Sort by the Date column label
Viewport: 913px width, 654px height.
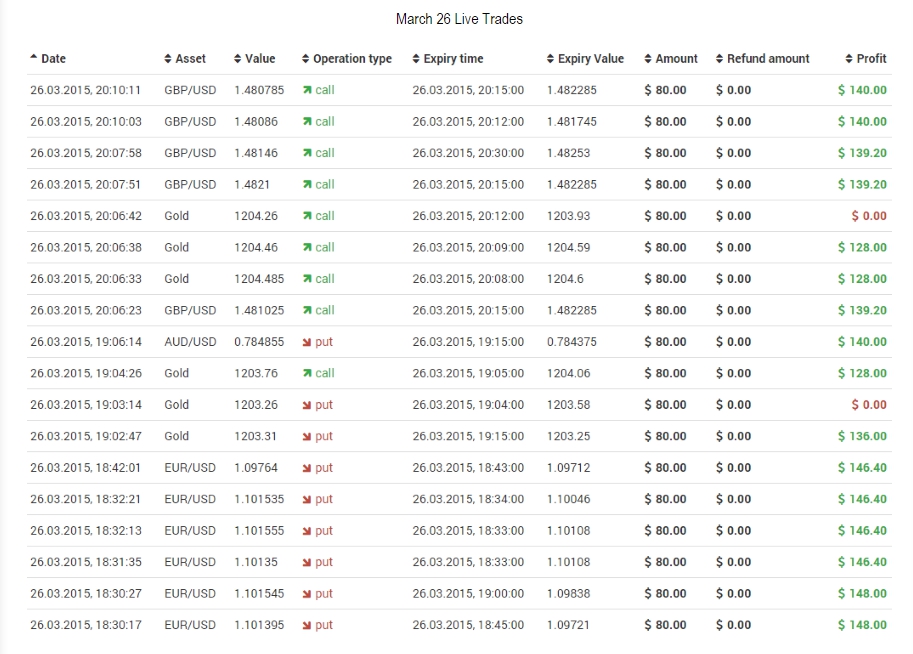tap(53, 59)
